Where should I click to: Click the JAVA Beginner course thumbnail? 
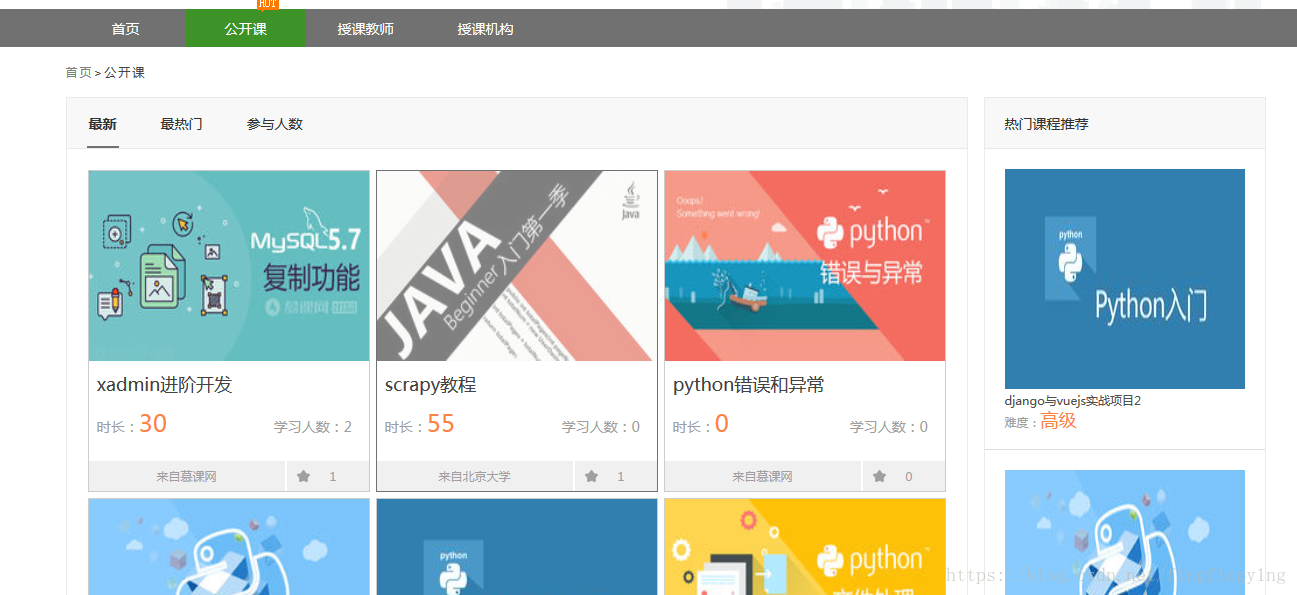click(517, 266)
